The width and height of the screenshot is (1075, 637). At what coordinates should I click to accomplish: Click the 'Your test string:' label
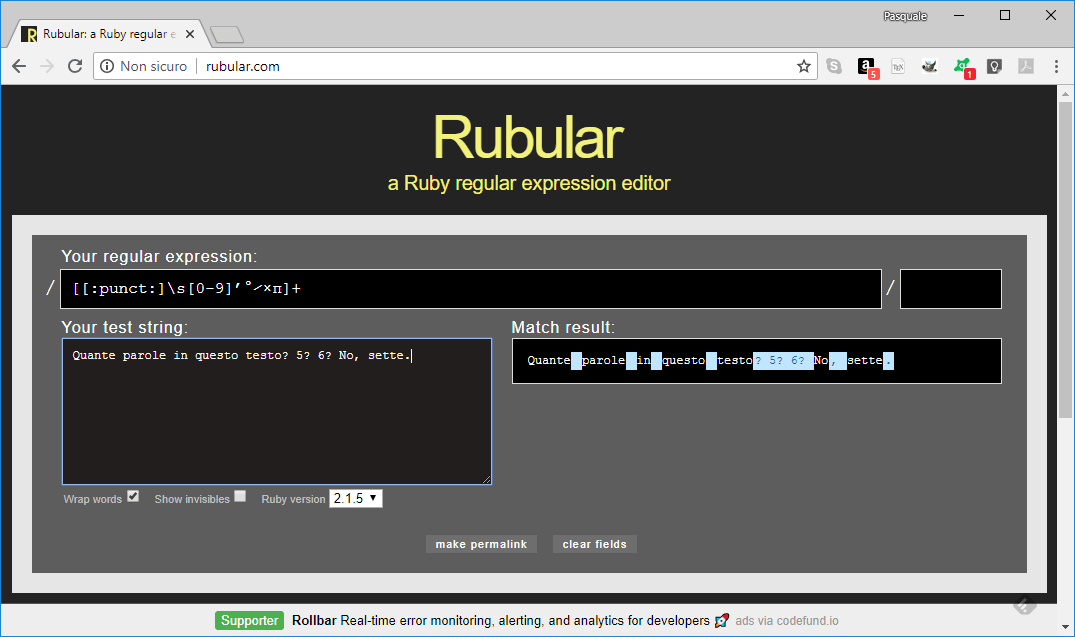click(124, 327)
